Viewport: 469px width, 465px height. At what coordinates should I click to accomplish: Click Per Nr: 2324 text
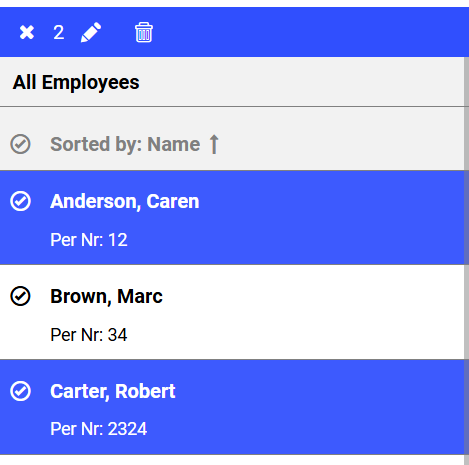tap(98, 429)
